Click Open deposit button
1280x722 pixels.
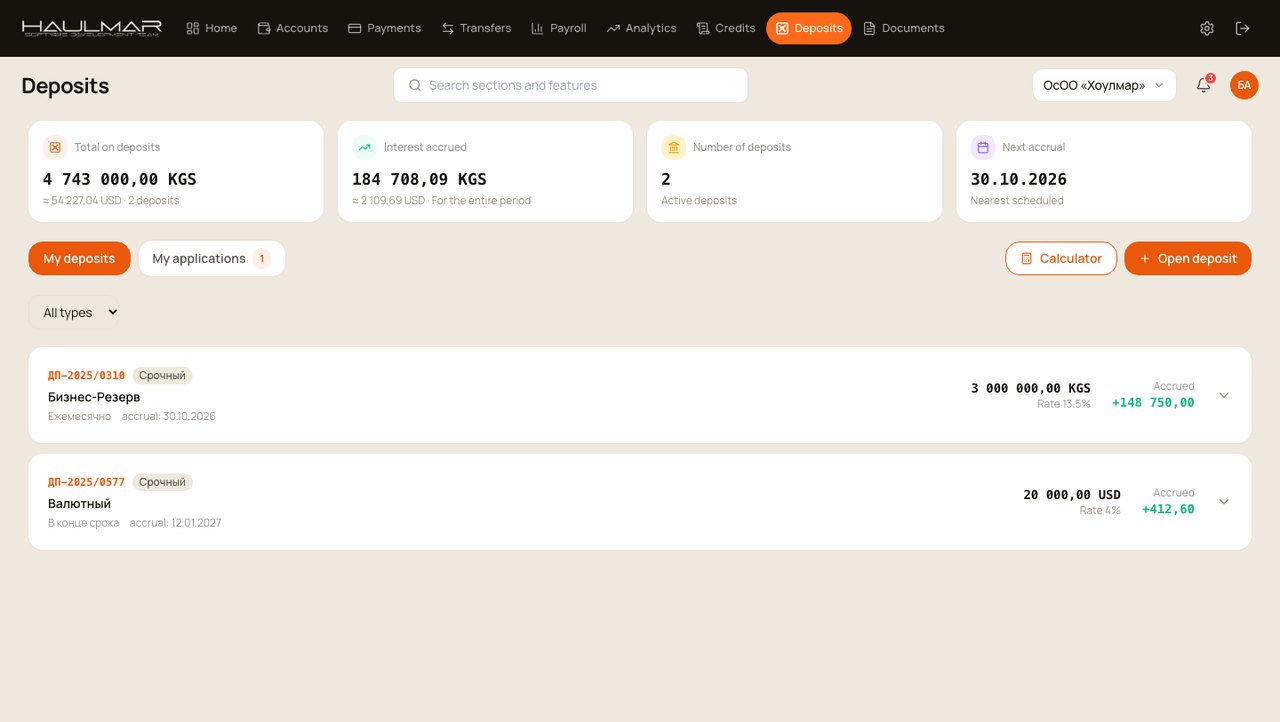click(x=1188, y=258)
